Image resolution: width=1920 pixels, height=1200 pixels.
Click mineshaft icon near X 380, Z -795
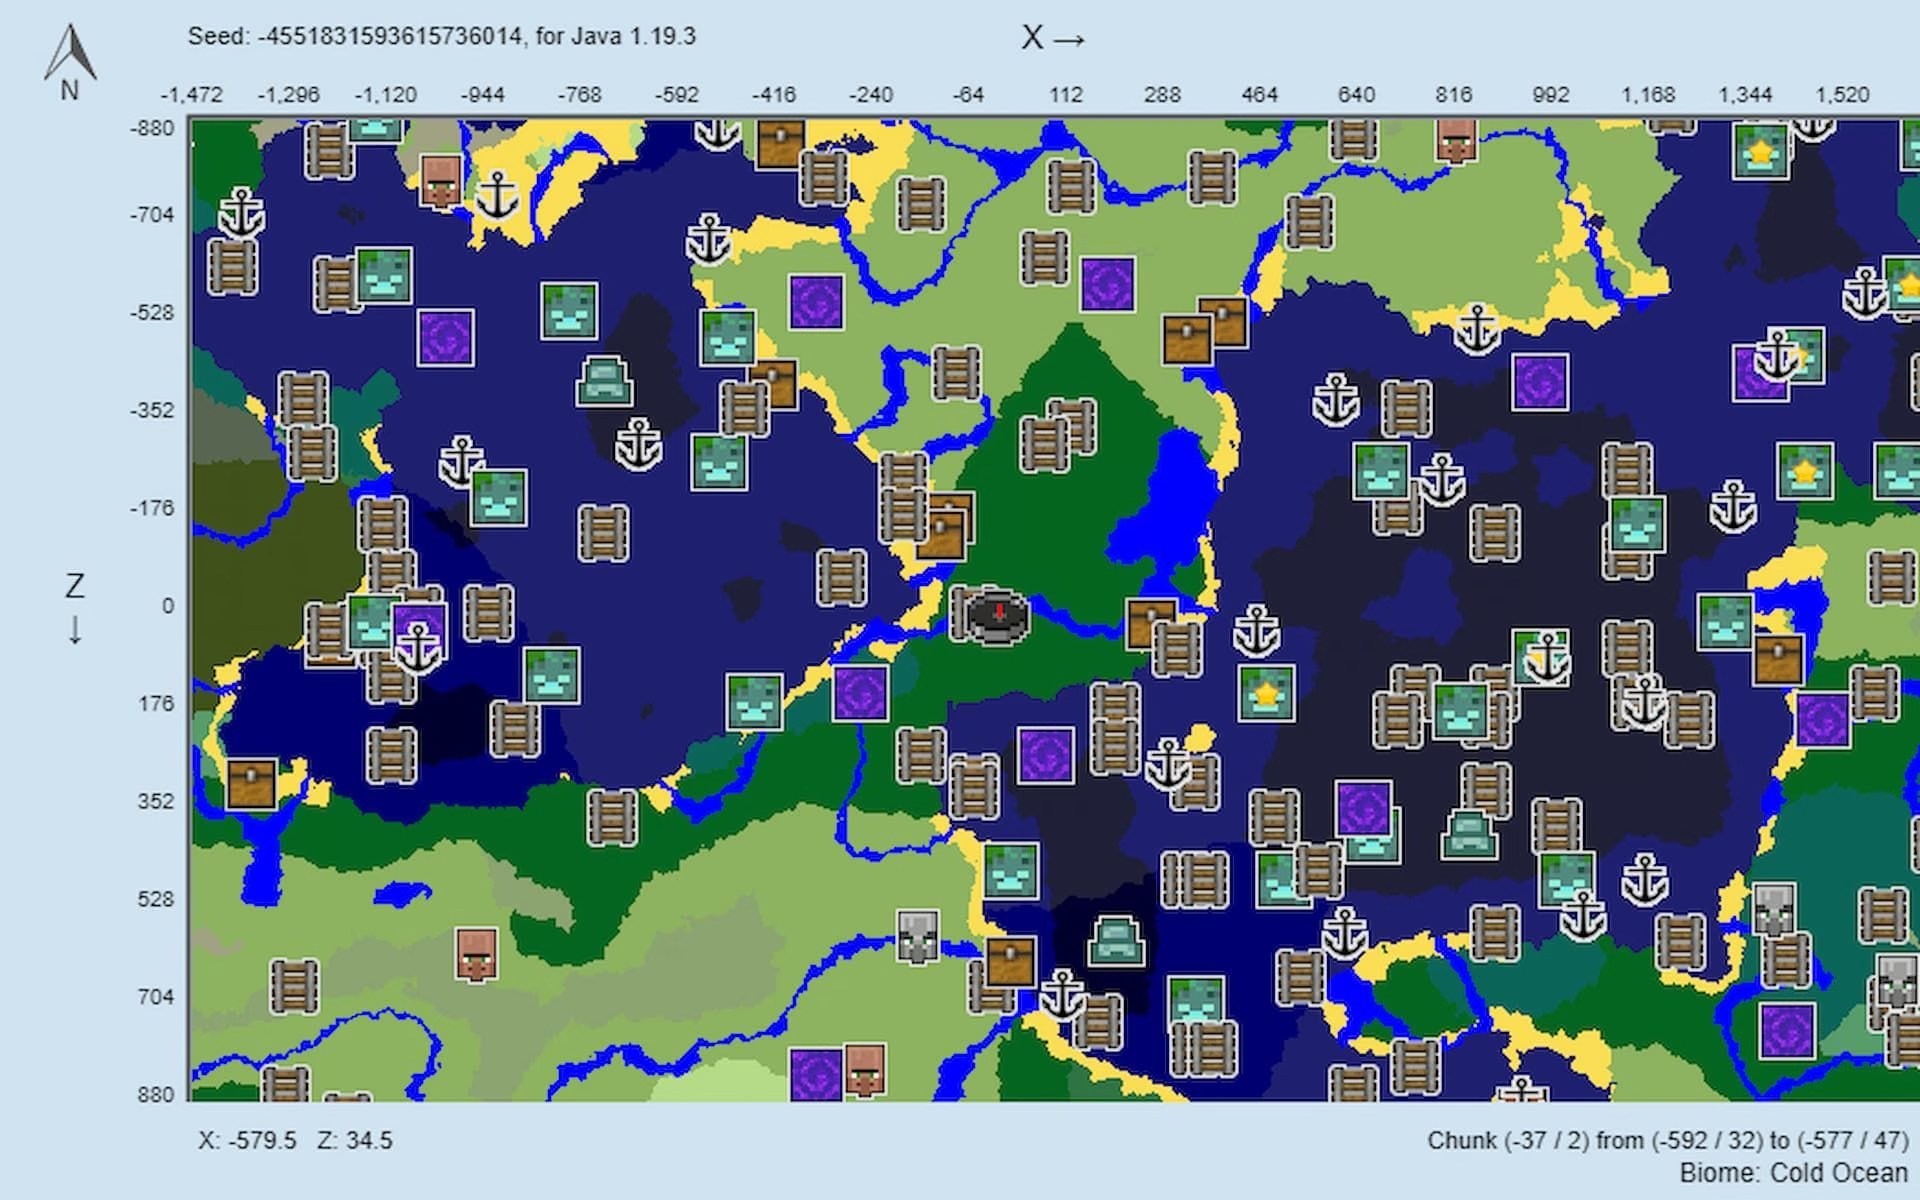tap(1212, 177)
